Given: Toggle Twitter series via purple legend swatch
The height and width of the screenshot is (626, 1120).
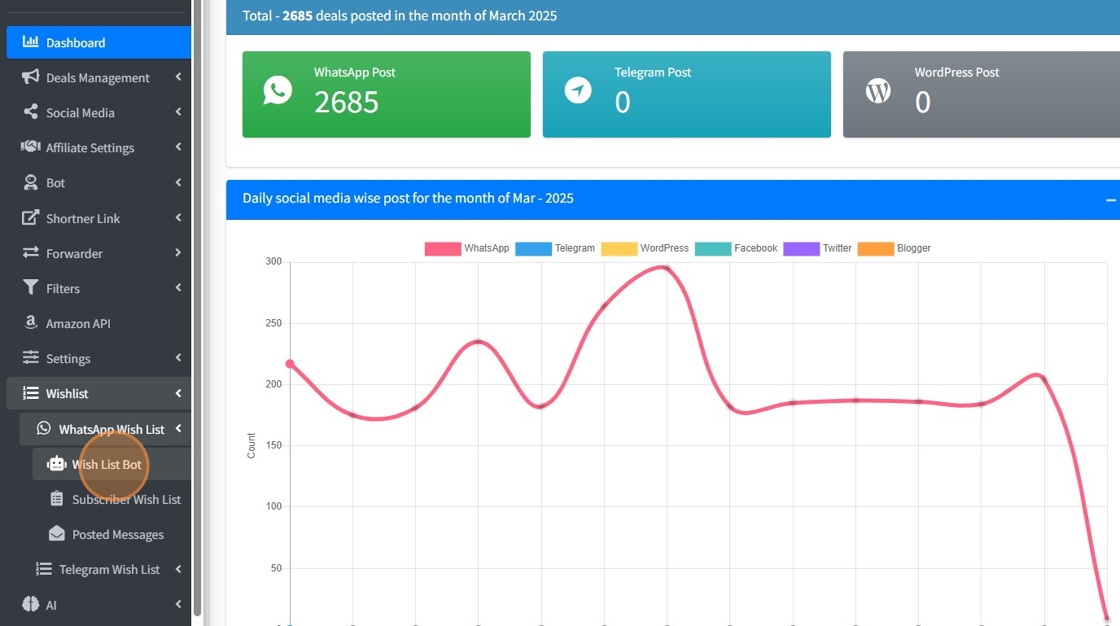Looking at the screenshot, I should pos(801,248).
